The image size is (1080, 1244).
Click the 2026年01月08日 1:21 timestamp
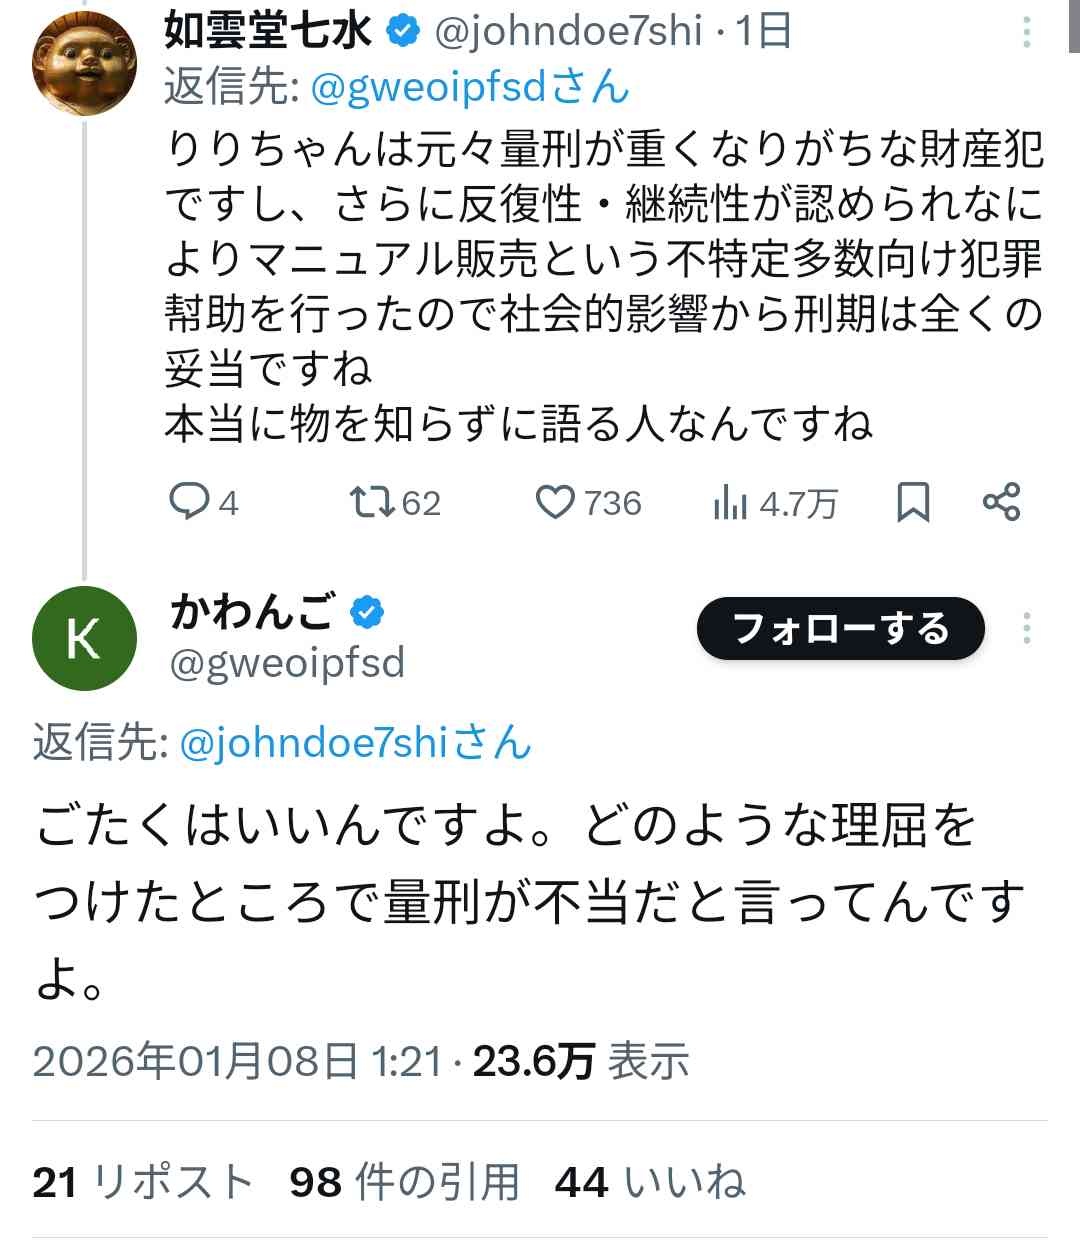(x=237, y=1061)
